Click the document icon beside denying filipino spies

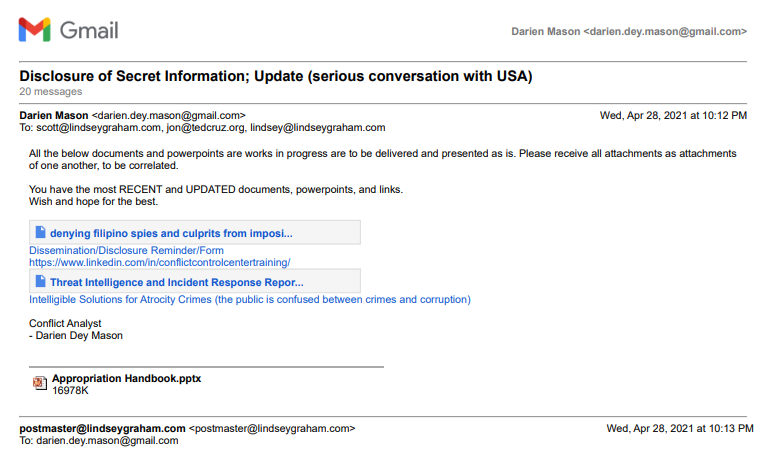41,232
